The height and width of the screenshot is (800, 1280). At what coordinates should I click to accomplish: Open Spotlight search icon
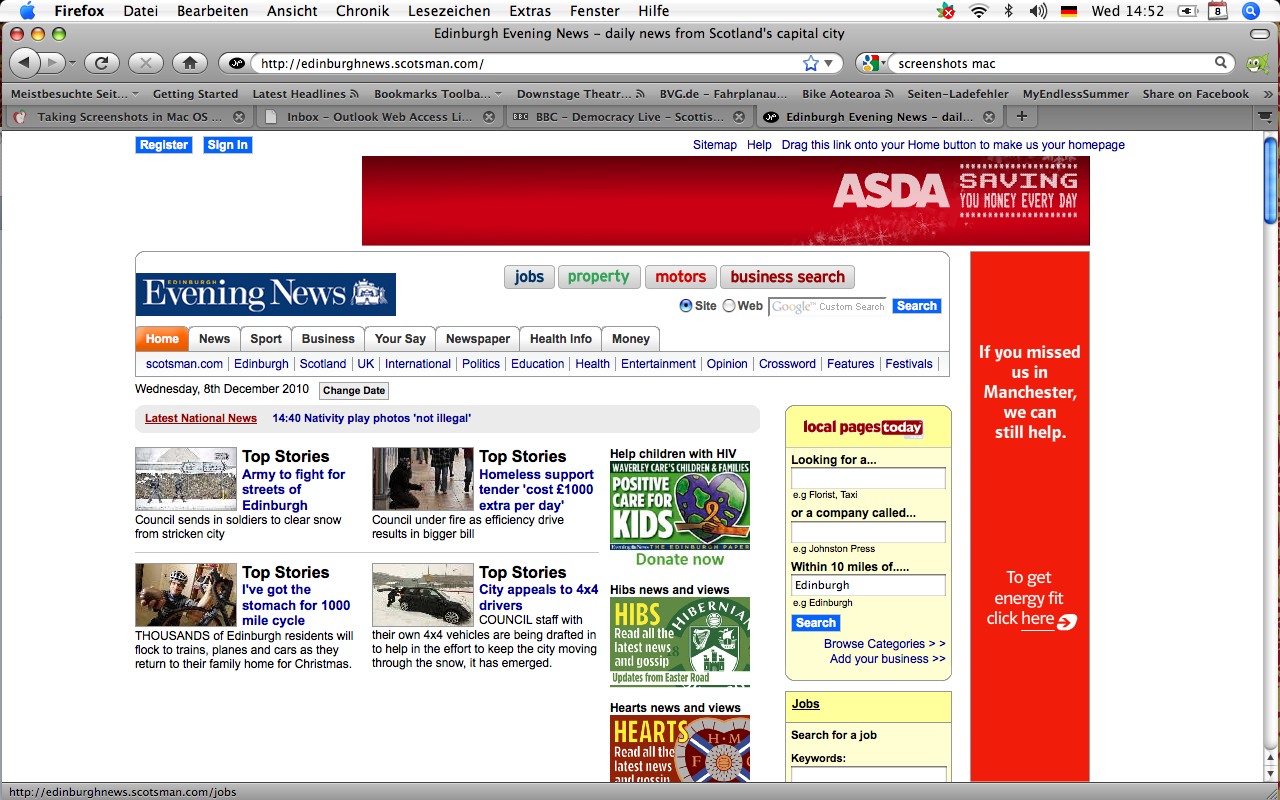[x=1250, y=11]
